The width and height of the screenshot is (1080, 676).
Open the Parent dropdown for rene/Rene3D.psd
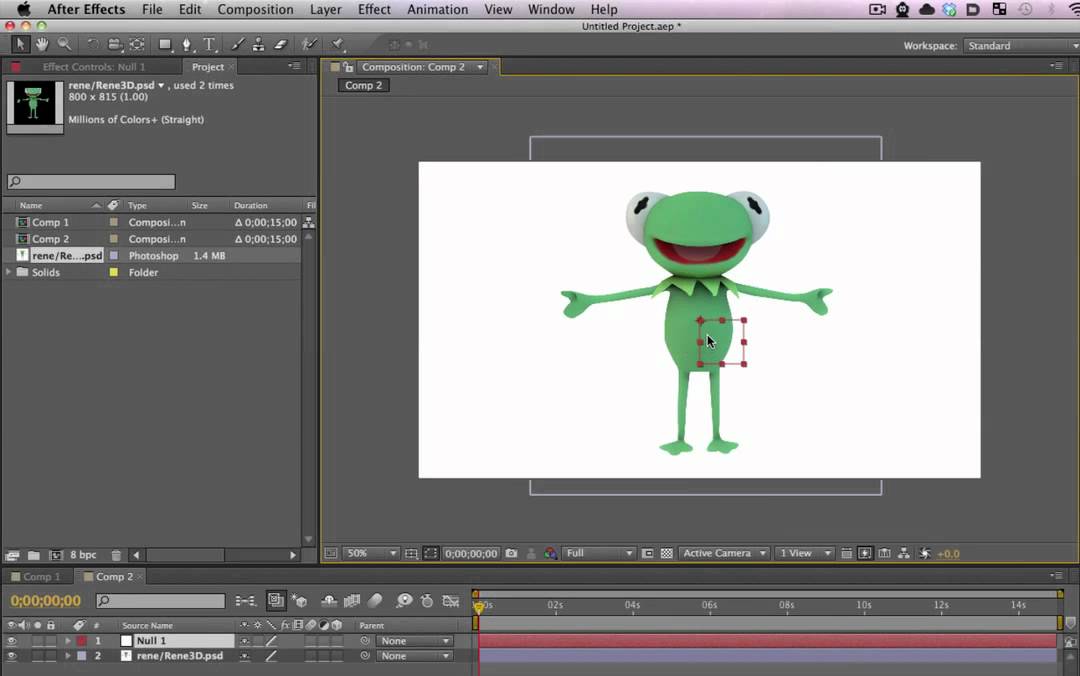click(415, 656)
